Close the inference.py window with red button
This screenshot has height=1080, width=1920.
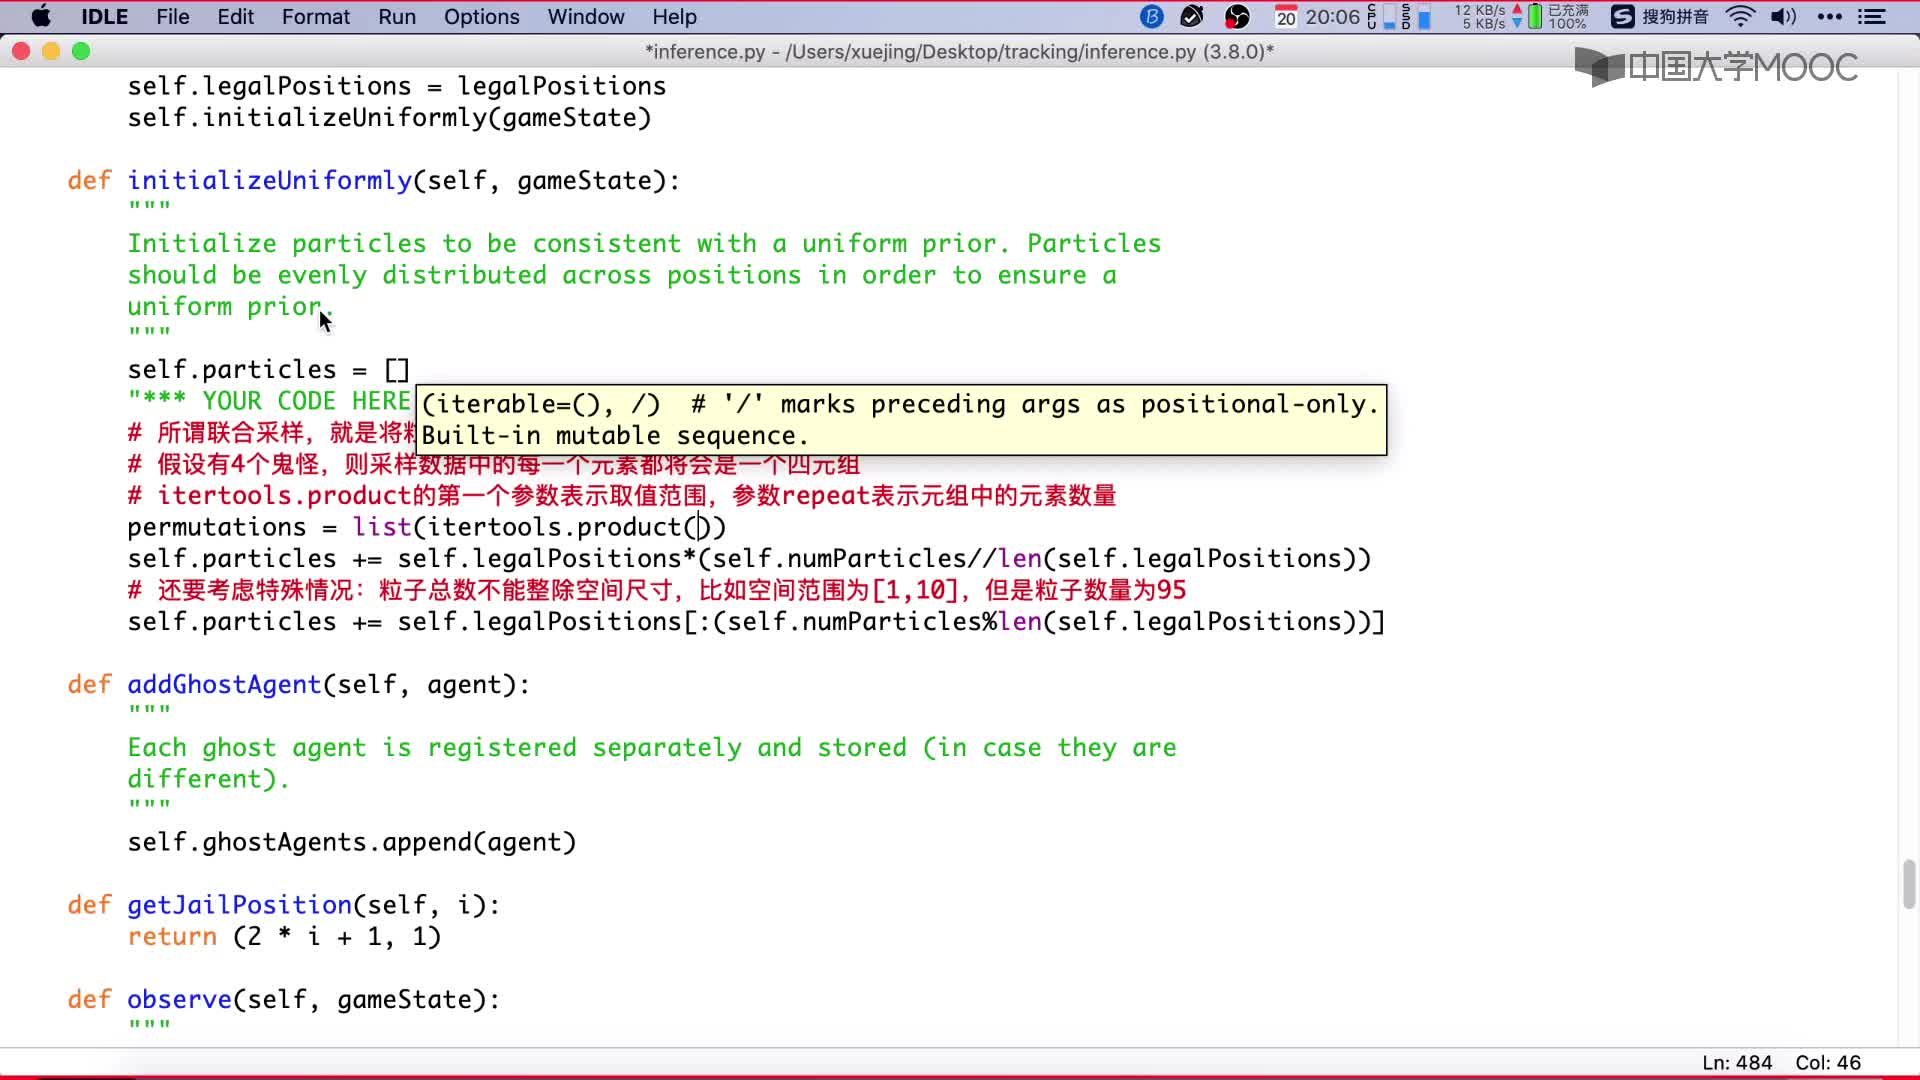(x=21, y=51)
